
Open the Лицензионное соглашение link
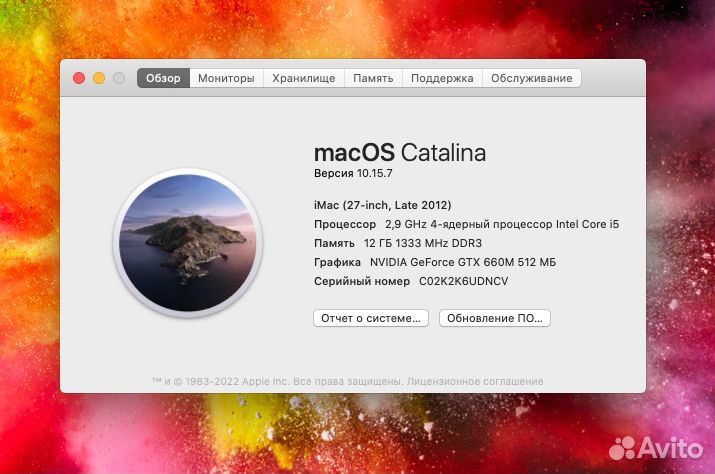[475, 381]
